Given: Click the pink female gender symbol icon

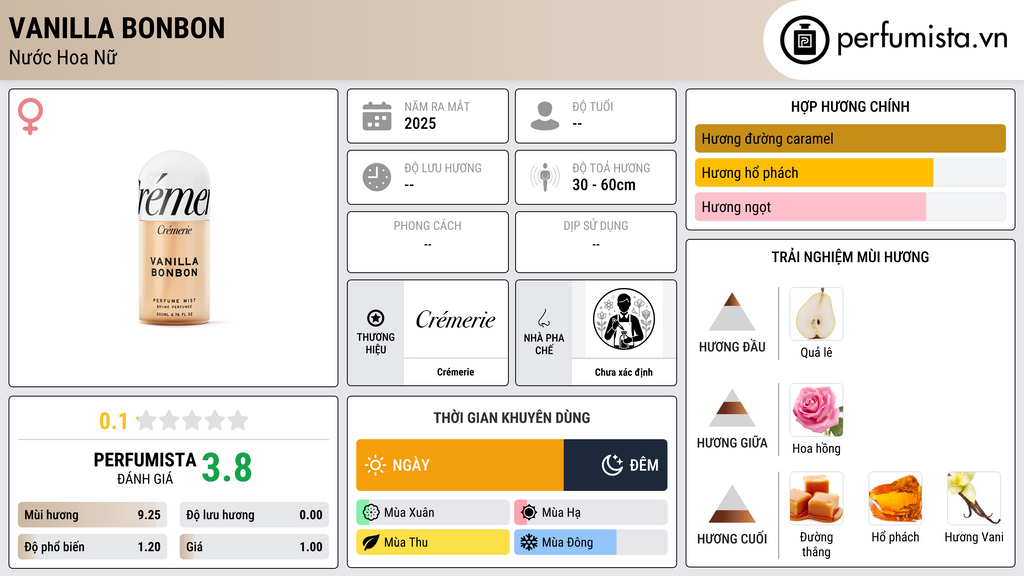Looking at the screenshot, I should point(30,116).
